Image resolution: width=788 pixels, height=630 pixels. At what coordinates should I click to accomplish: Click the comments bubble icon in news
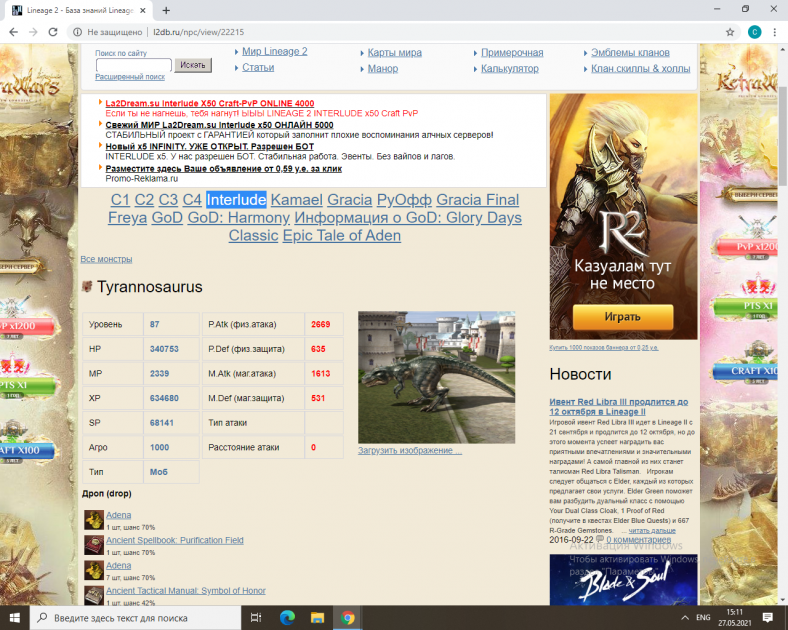point(600,539)
